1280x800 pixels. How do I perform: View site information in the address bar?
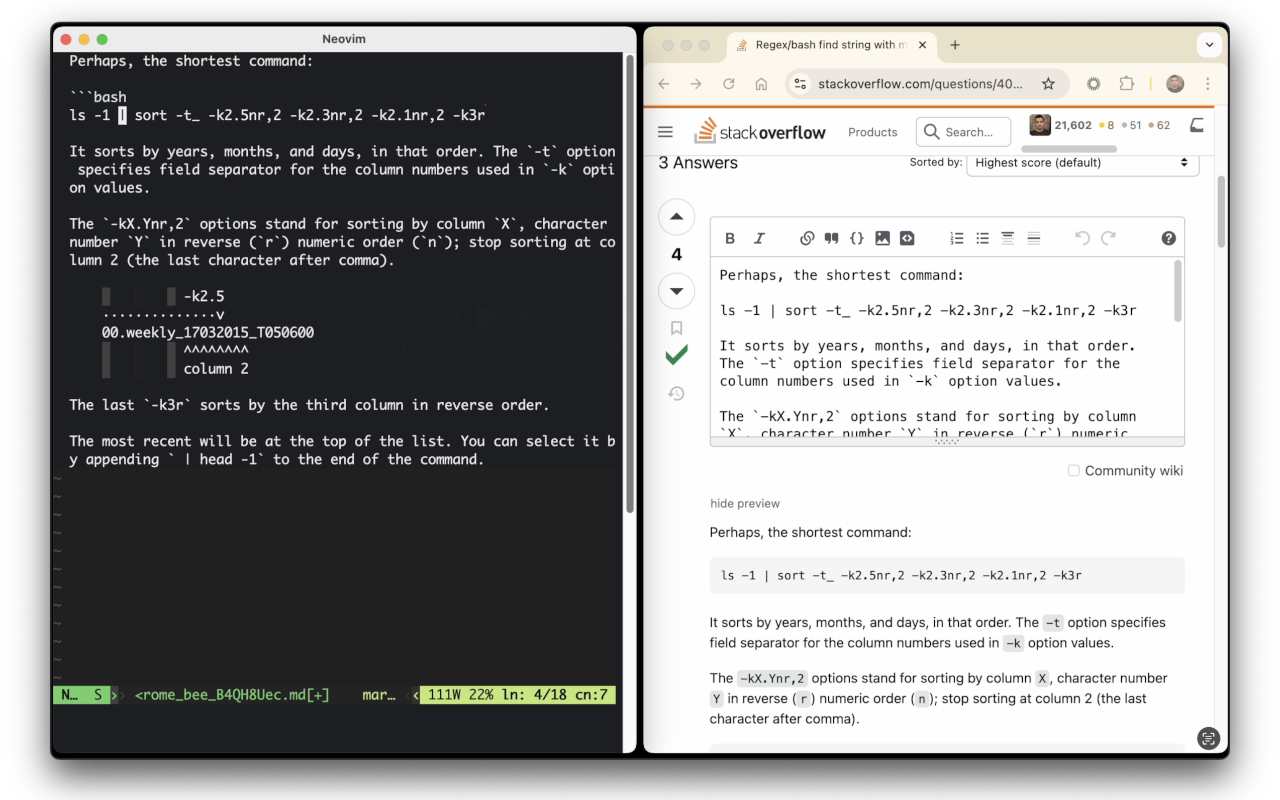799,84
